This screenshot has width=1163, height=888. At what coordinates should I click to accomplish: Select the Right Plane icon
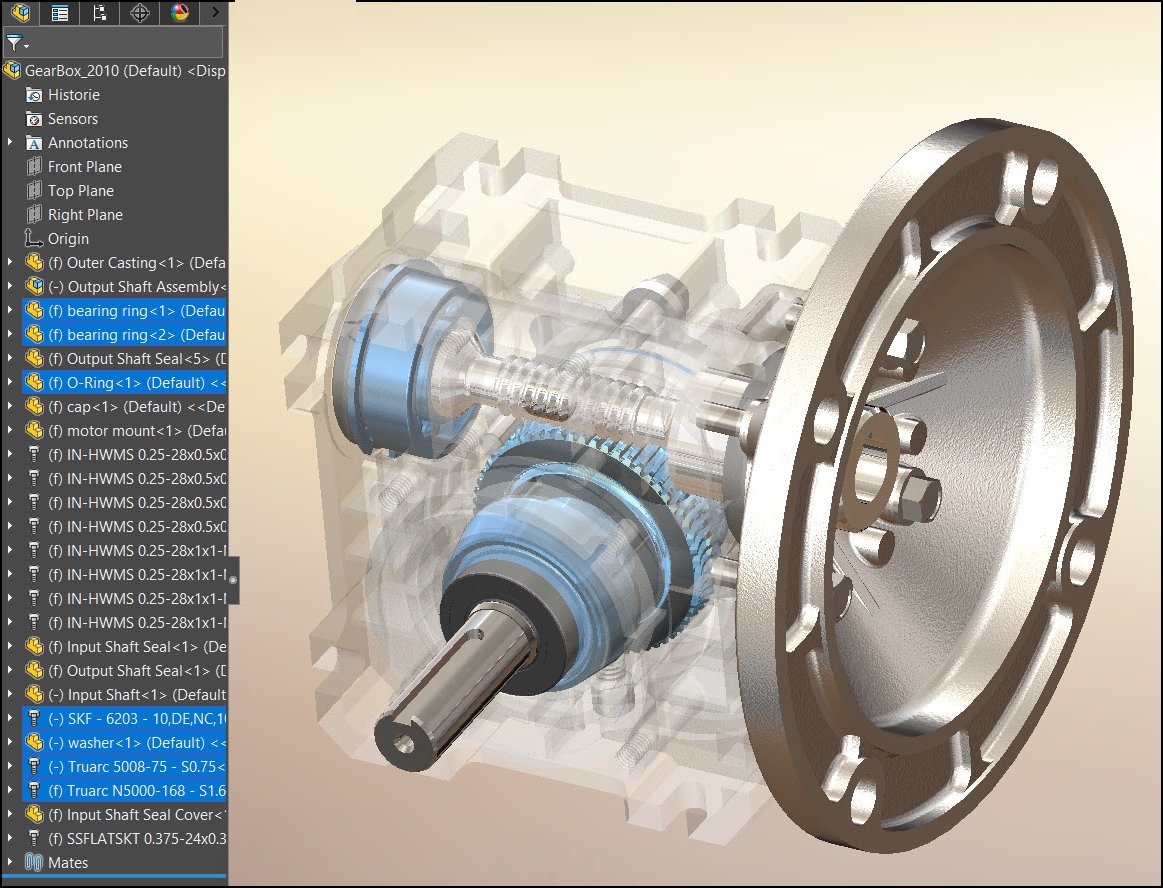click(x=34, y=214)
